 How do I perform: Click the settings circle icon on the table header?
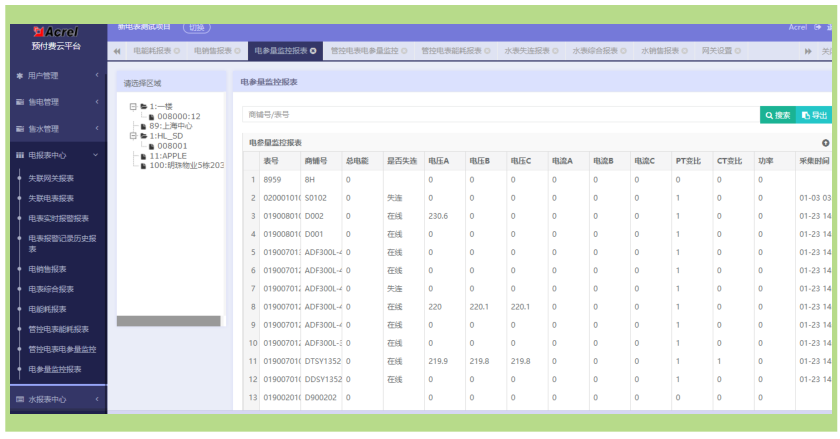pos(826,143)
